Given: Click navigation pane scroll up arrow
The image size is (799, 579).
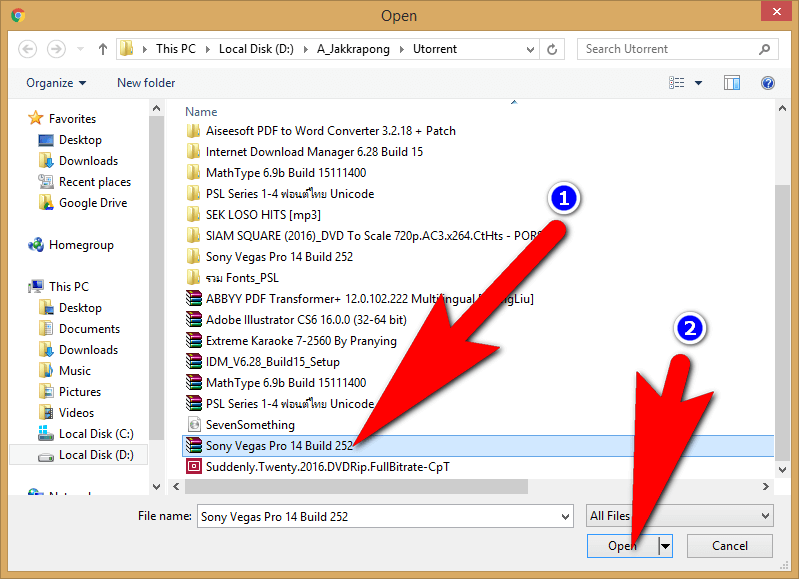Looking at the screenshot, I should pyautogui.click(x=156, y=108).
